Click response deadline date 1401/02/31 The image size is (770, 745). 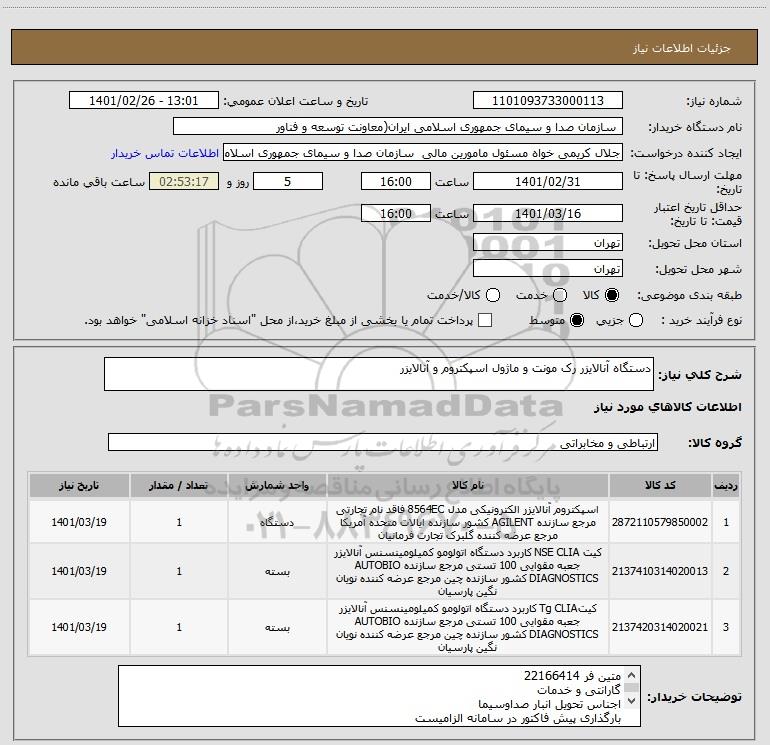548,181
